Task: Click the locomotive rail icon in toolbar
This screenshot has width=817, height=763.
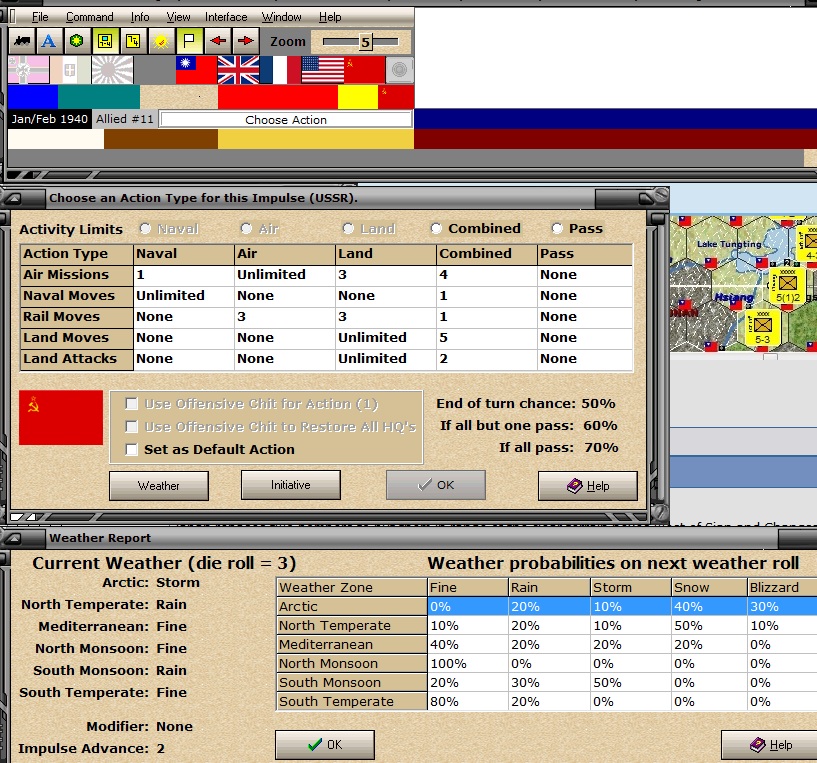Action: tap(22, 41)
